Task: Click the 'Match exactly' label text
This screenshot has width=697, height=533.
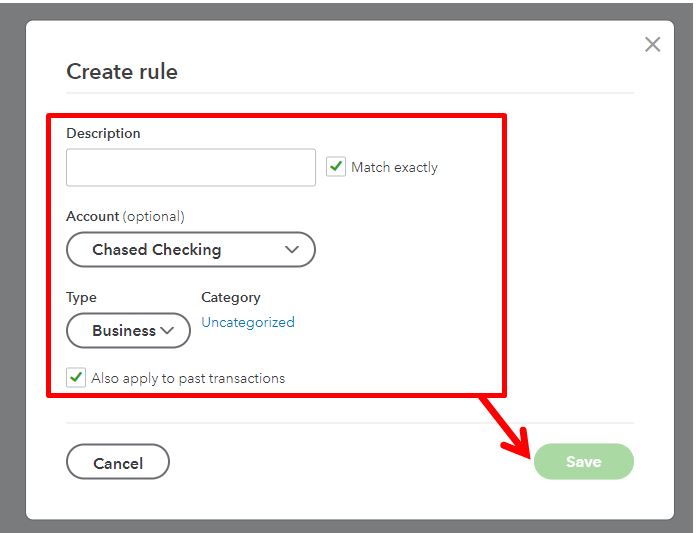Action: 394,167
